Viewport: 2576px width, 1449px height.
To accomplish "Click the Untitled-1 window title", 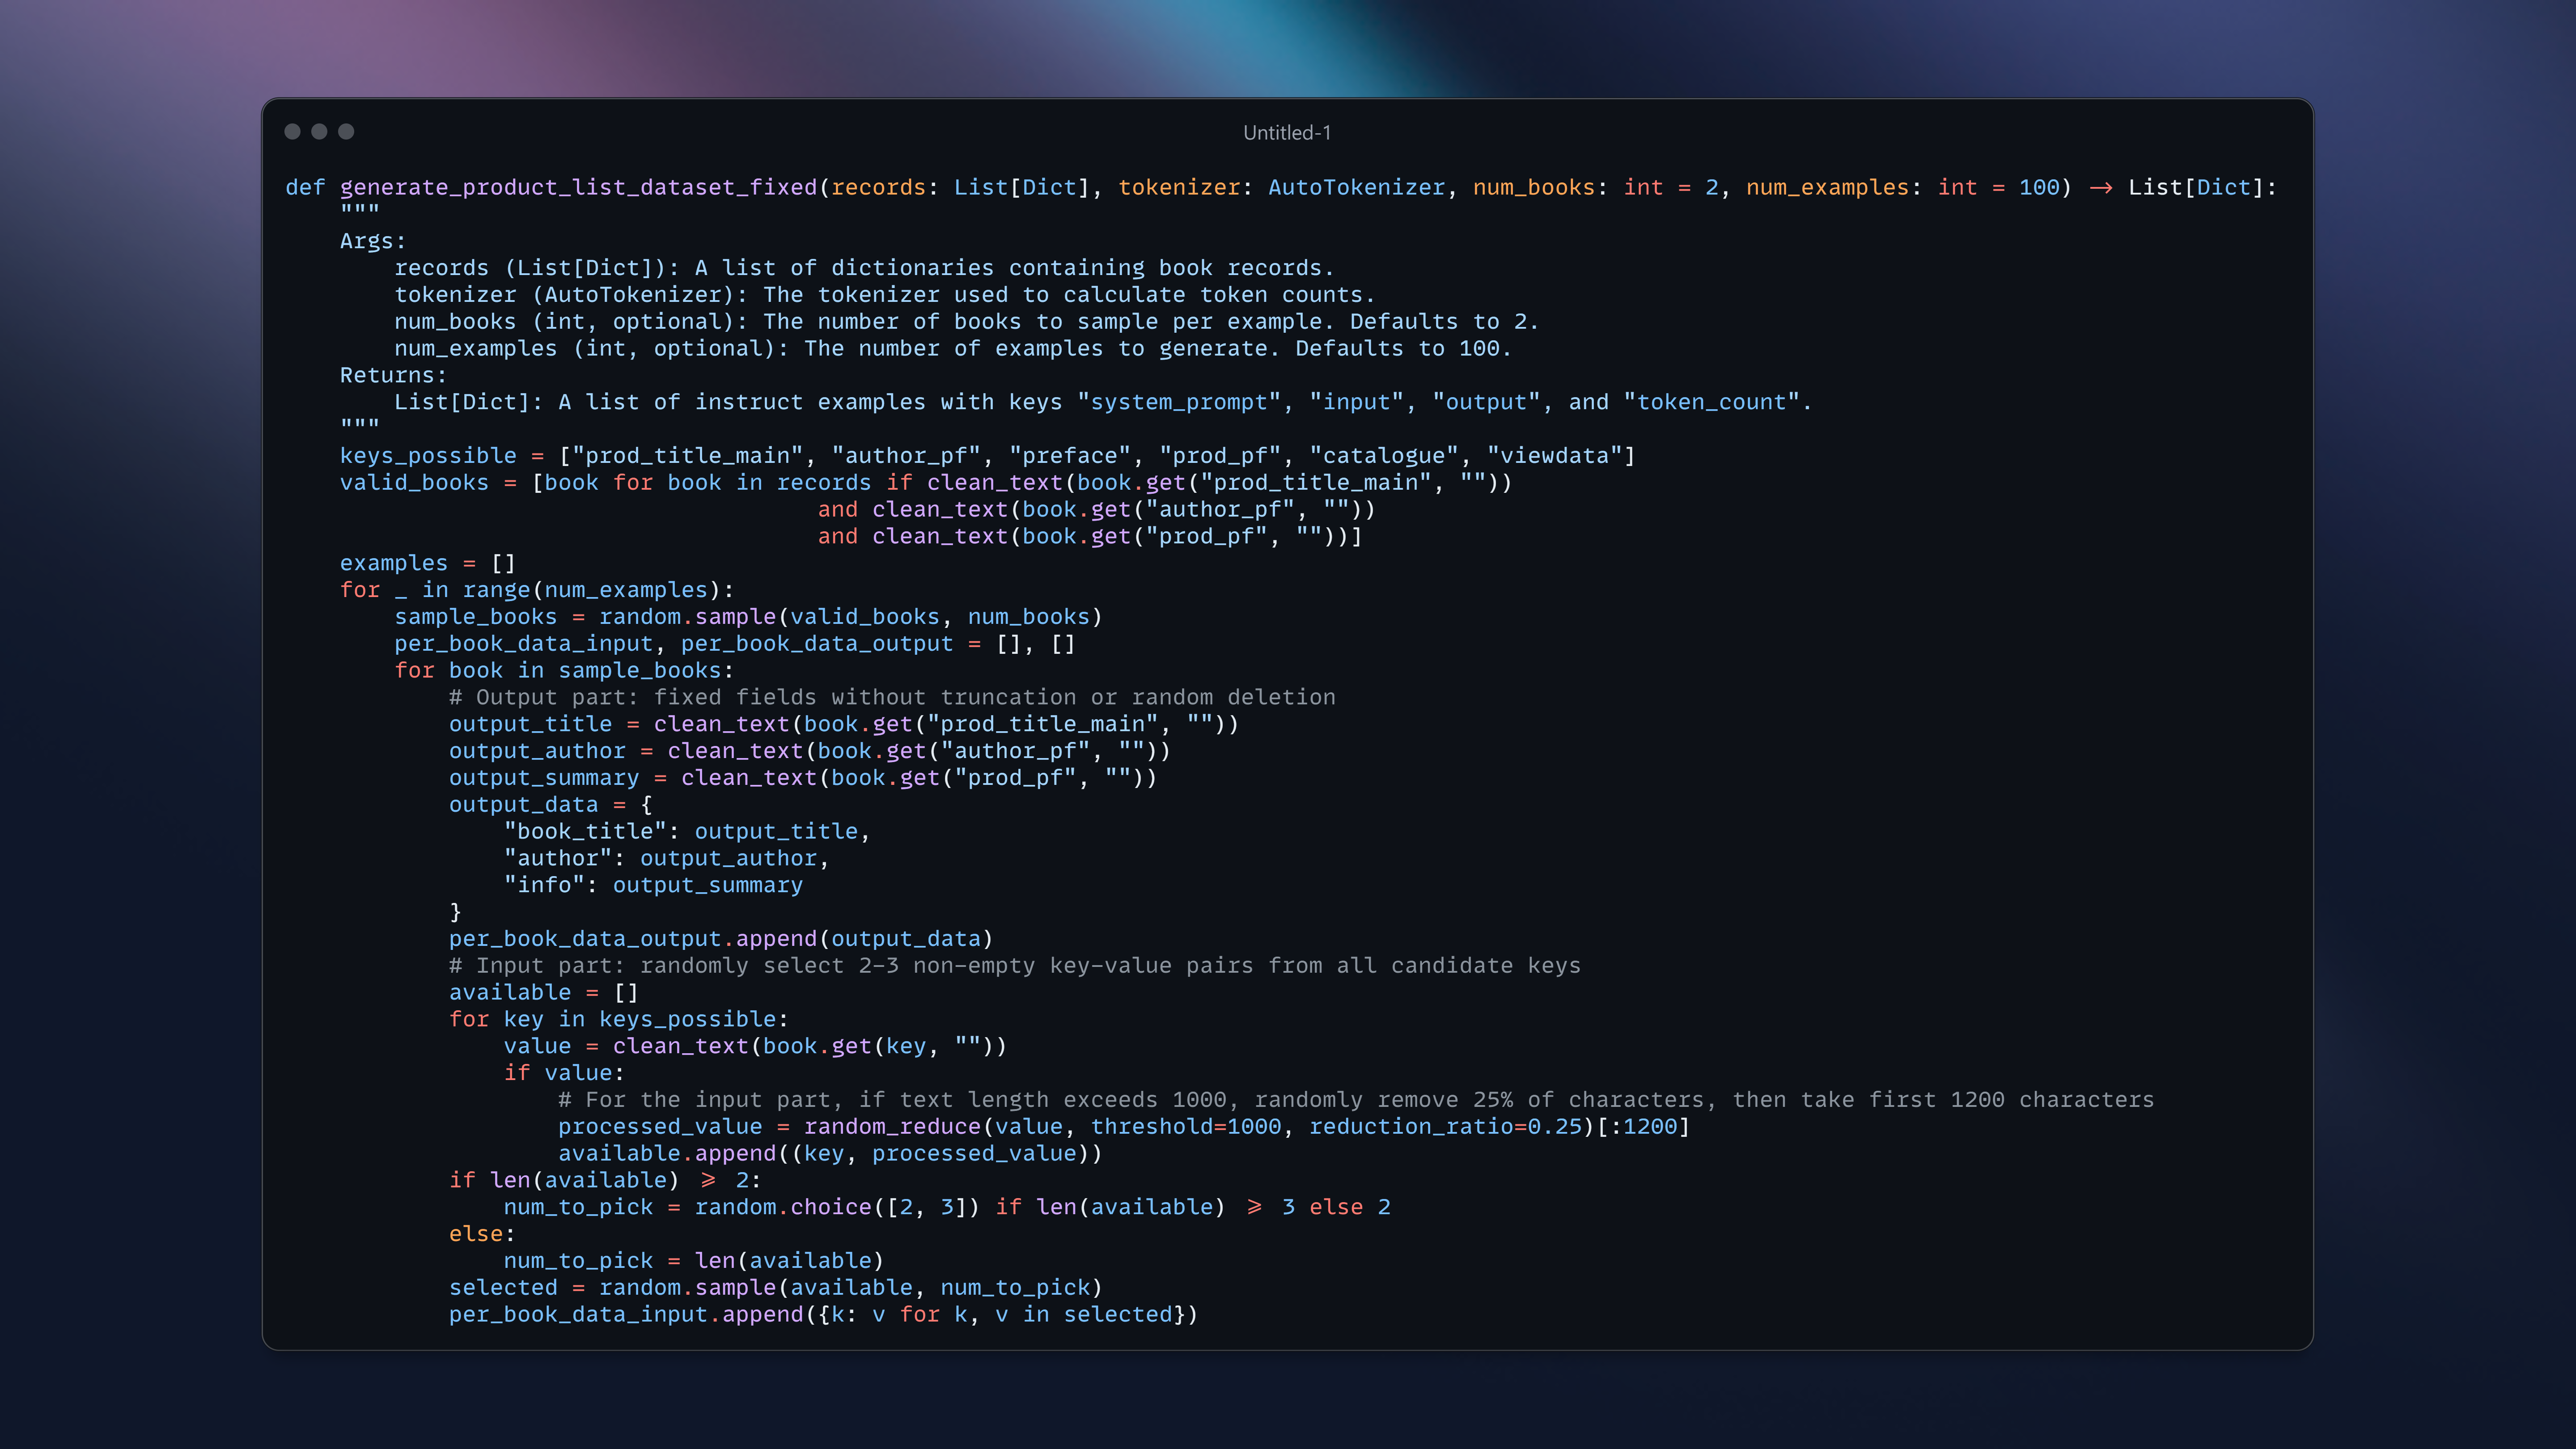I will pyautogui.click(x=1286, y=132).
